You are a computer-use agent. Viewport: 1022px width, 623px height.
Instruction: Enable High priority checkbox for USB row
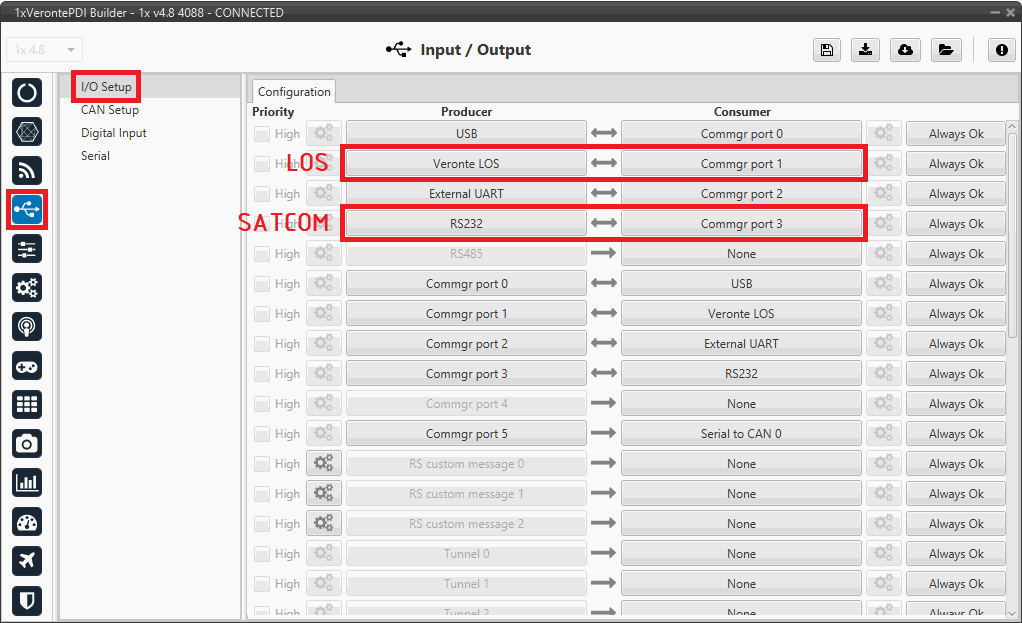point(262,134)
